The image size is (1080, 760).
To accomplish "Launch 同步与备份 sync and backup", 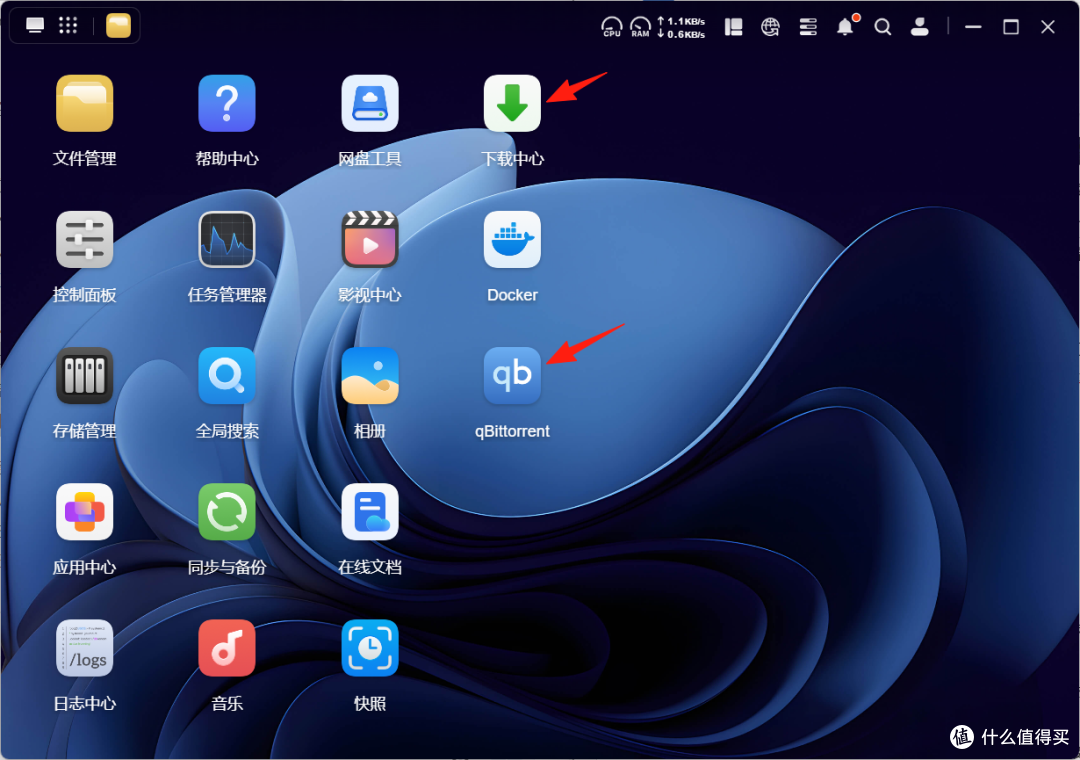I will coord(227,512).
